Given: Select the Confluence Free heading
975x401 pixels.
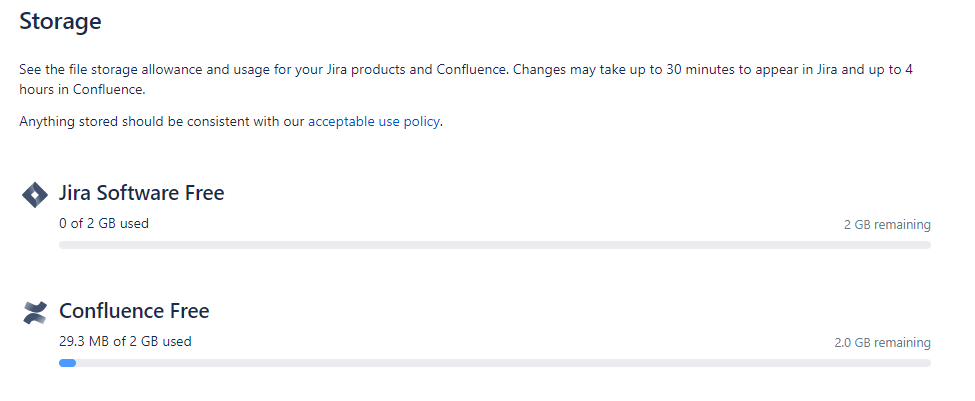Looking at the screenshot, I should coord(134,311).
